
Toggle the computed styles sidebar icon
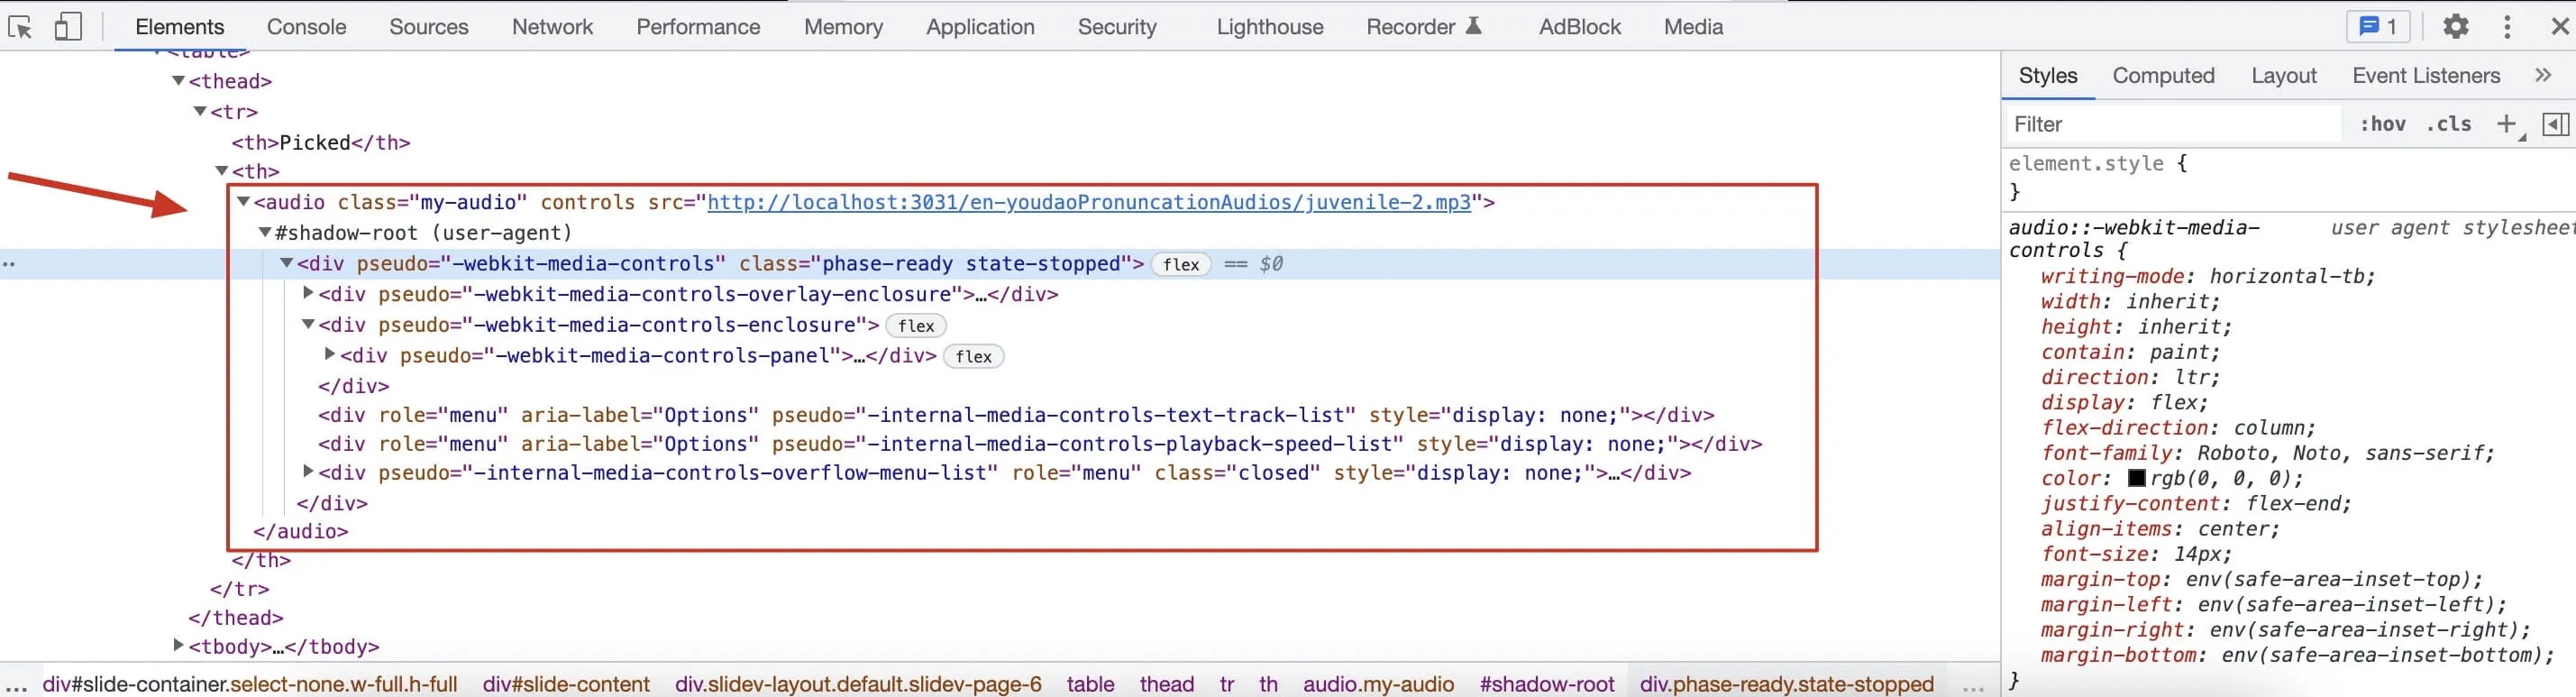pos(2555,124)
